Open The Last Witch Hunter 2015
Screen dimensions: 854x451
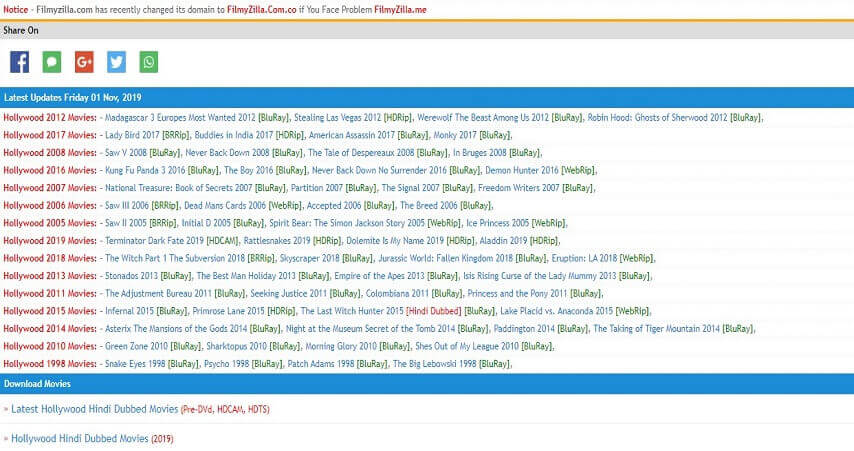[x=398, y=311]
